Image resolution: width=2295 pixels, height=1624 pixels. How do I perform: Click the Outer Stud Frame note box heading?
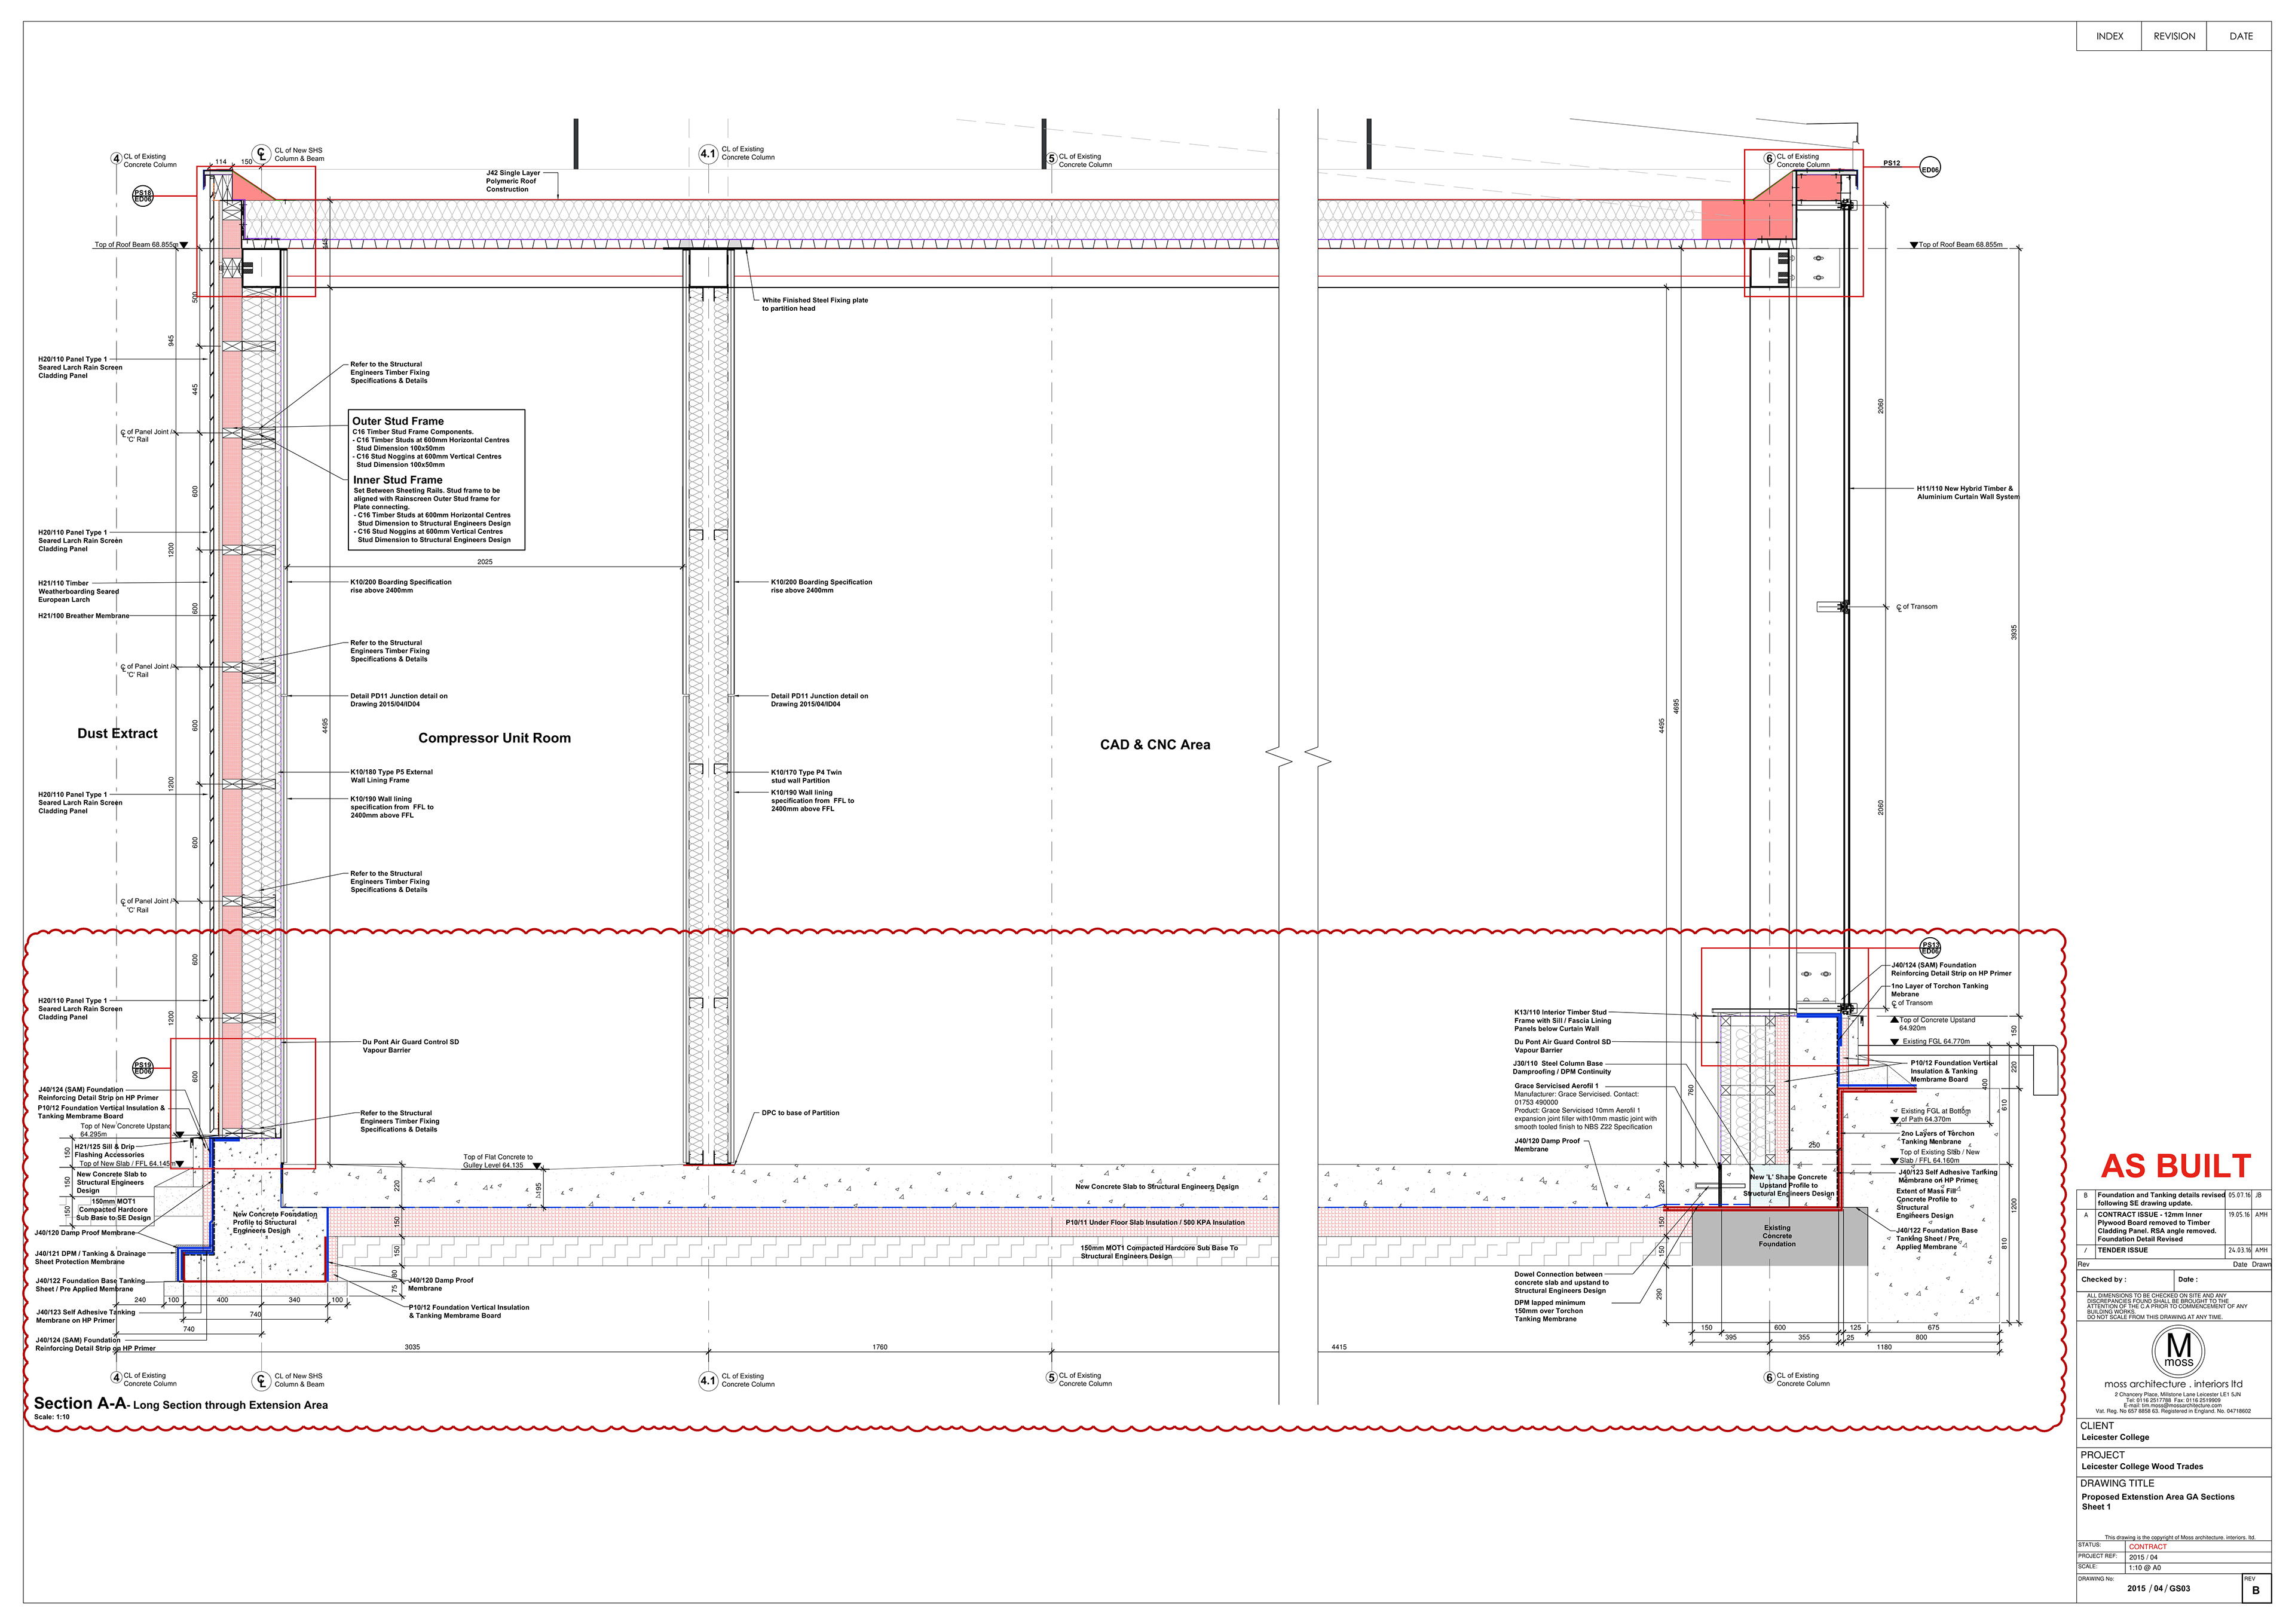coord(398,421)
